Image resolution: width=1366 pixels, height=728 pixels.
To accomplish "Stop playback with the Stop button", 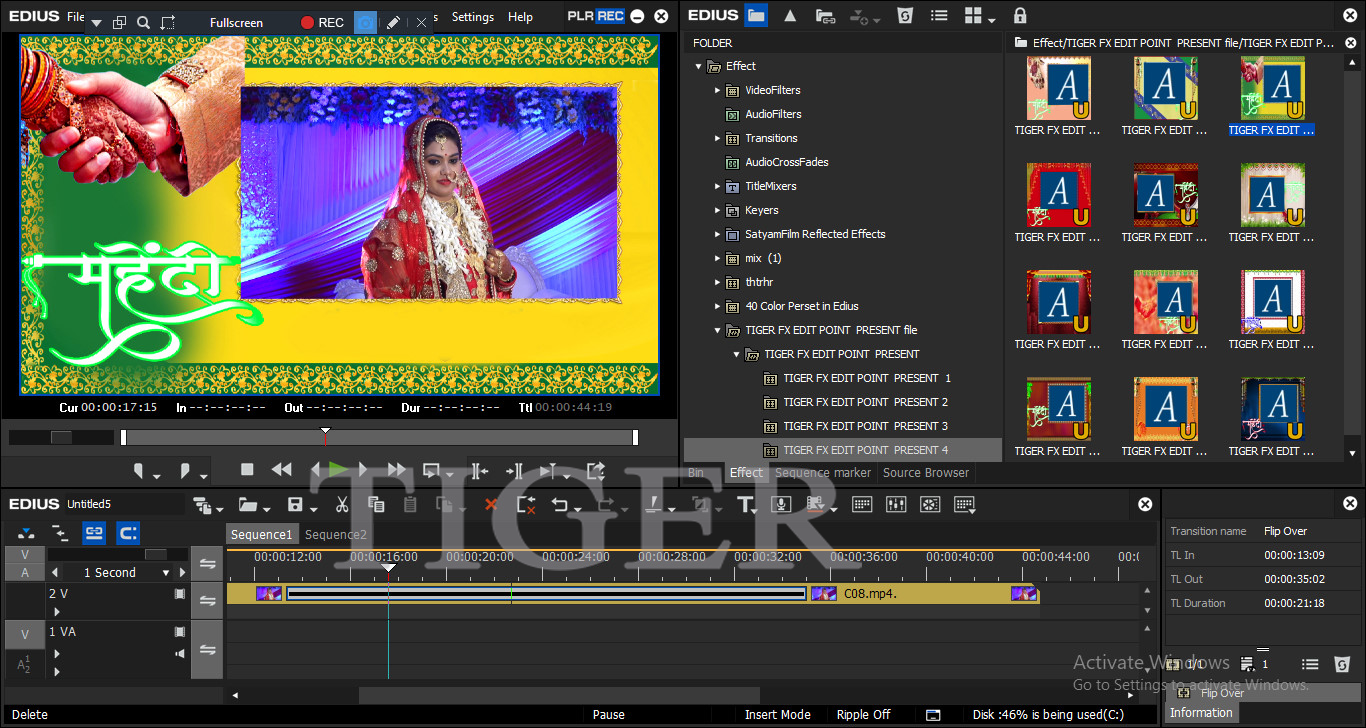I will [x=247, y=470].
